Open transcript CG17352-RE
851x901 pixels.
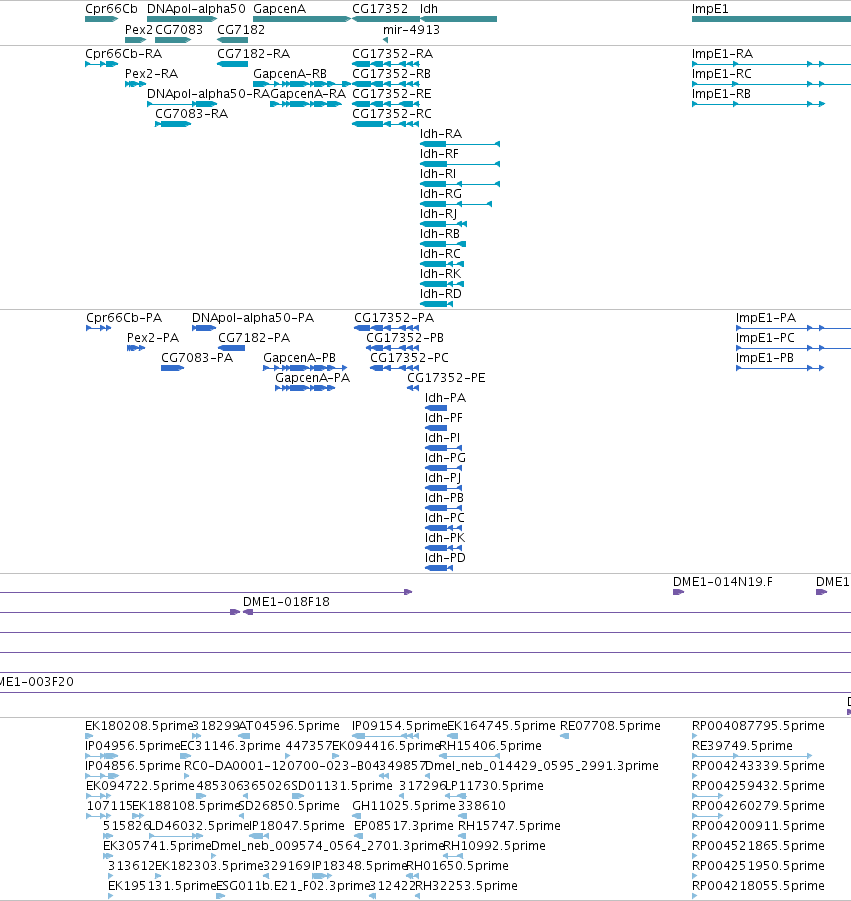pyautogui.click(x=391, y=94)
